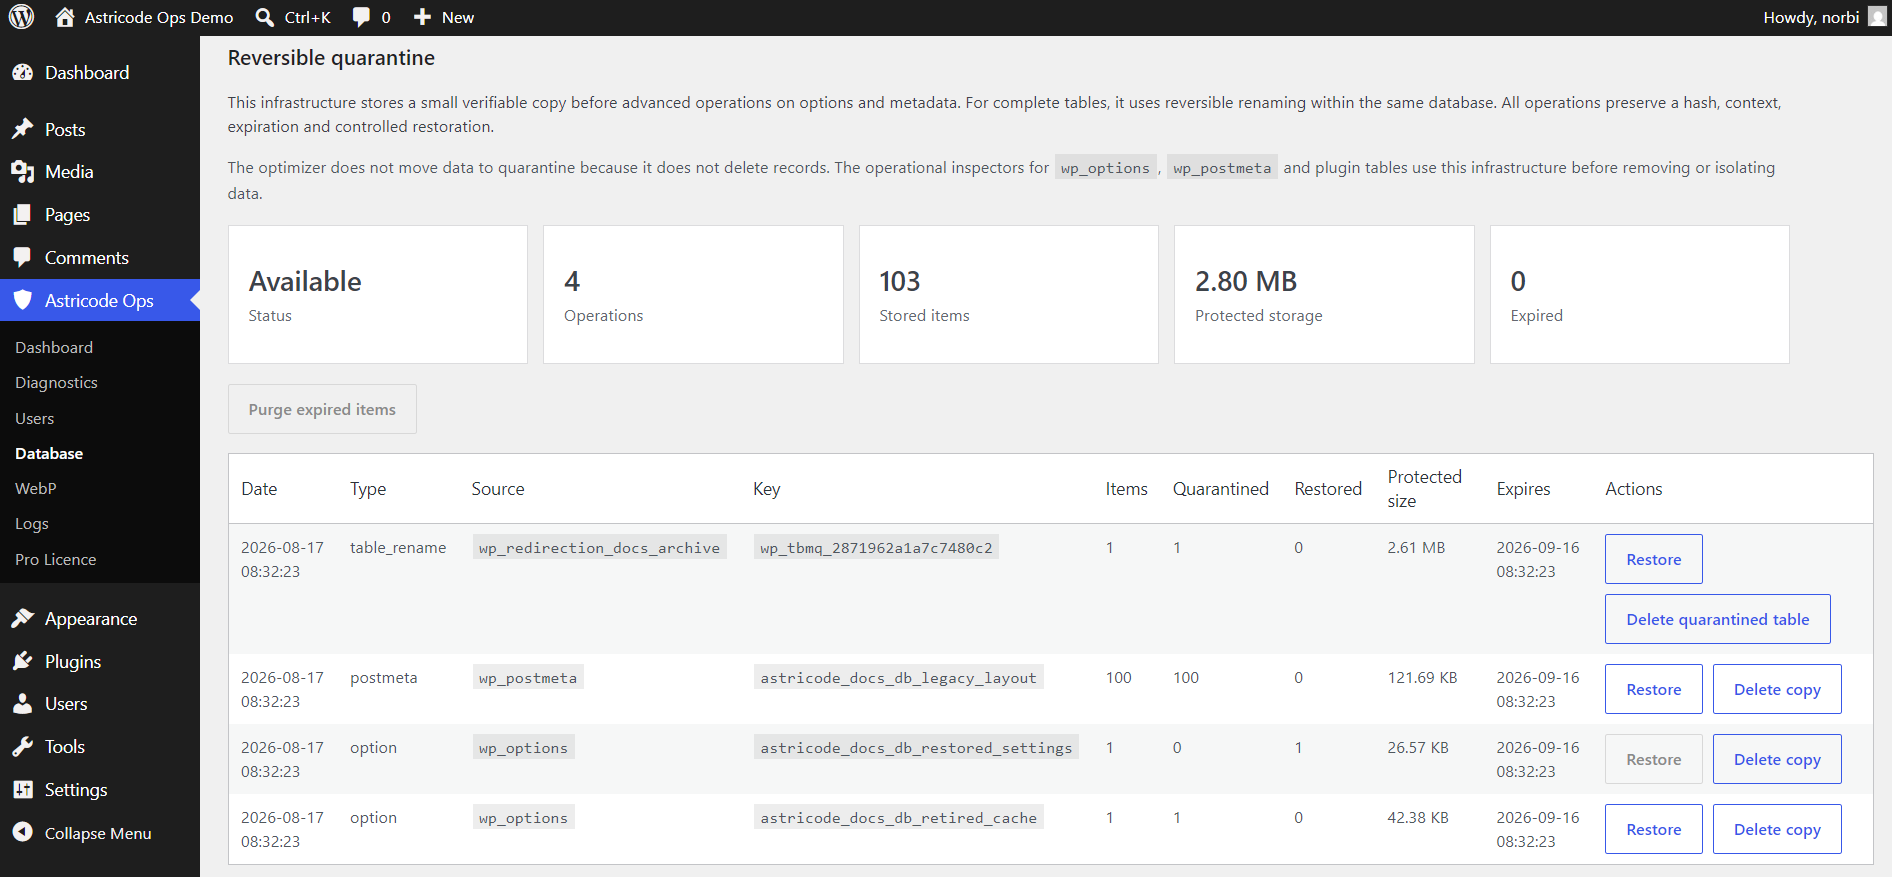Image resolution: width=1892 pixels, height=877 pixels.
Task: Delete copy of astricode_docs_db_restored_settings
Action: tap(1777, 759)
